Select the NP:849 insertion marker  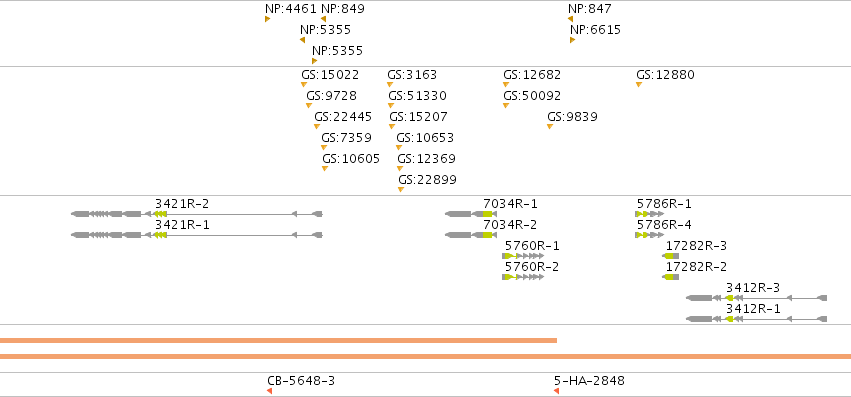[x=323, y=19]
